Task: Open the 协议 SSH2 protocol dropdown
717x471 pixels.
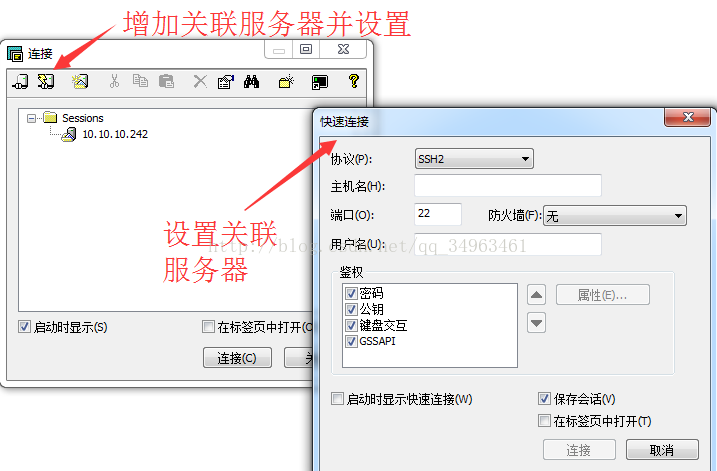Action: point(474,159)
